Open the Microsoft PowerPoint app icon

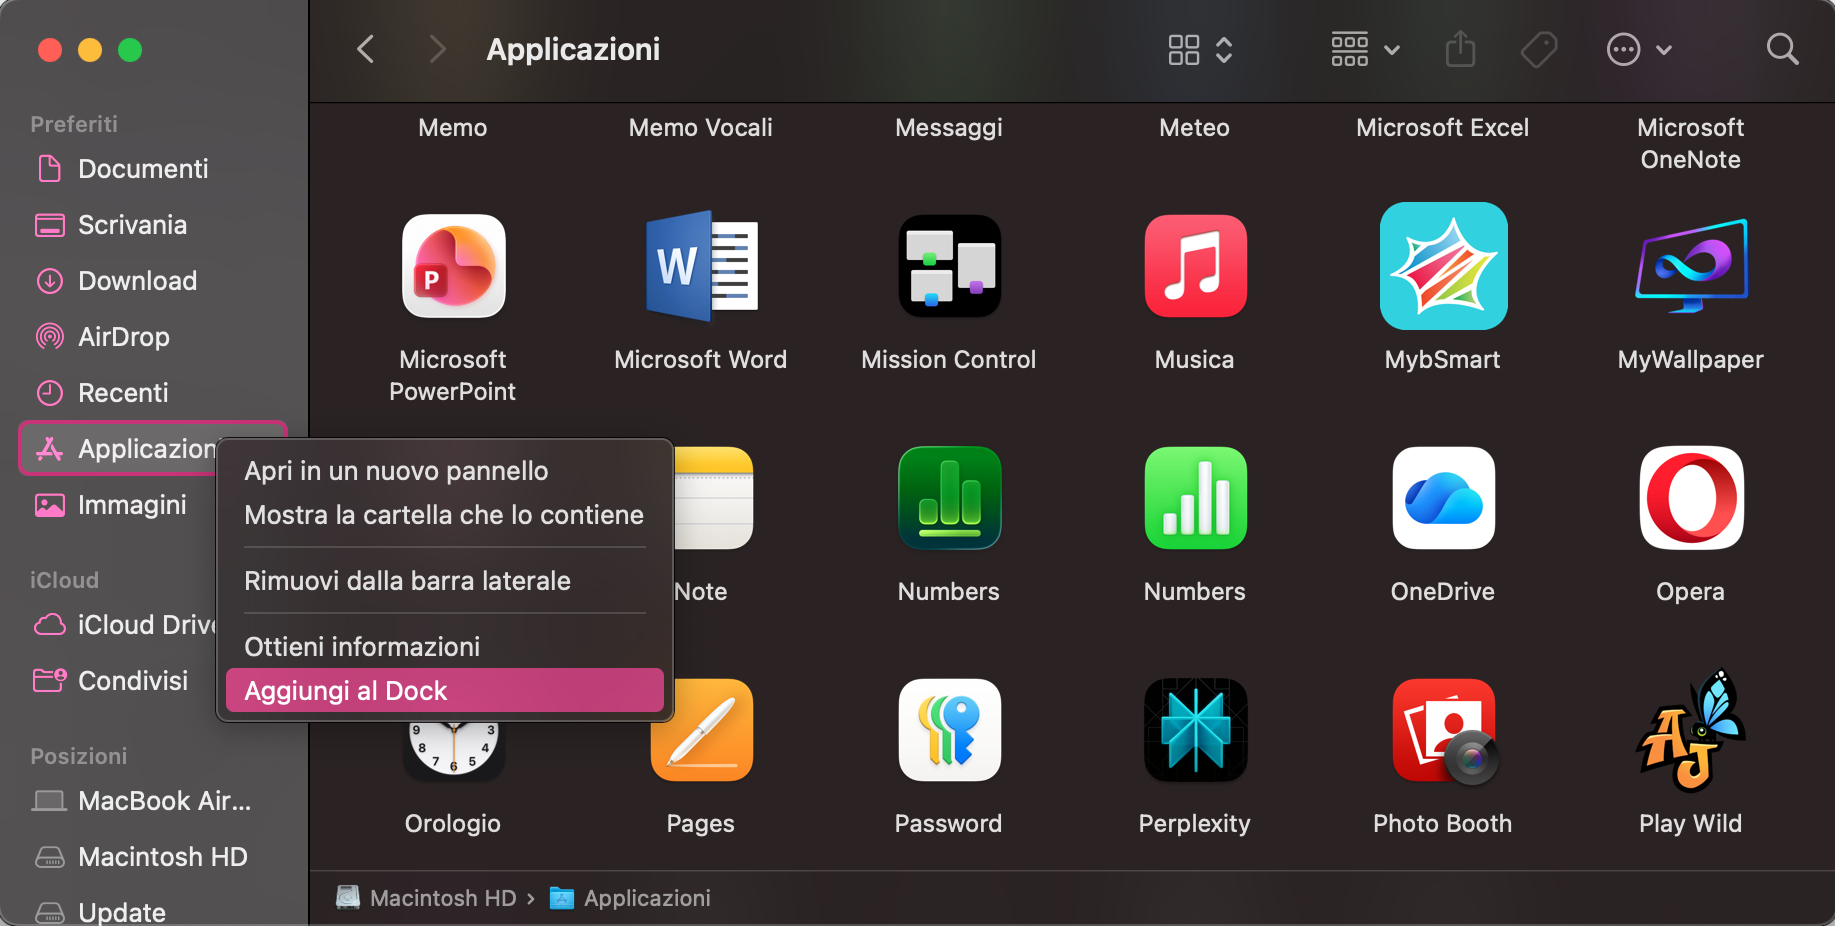click(x=453, y=266)
